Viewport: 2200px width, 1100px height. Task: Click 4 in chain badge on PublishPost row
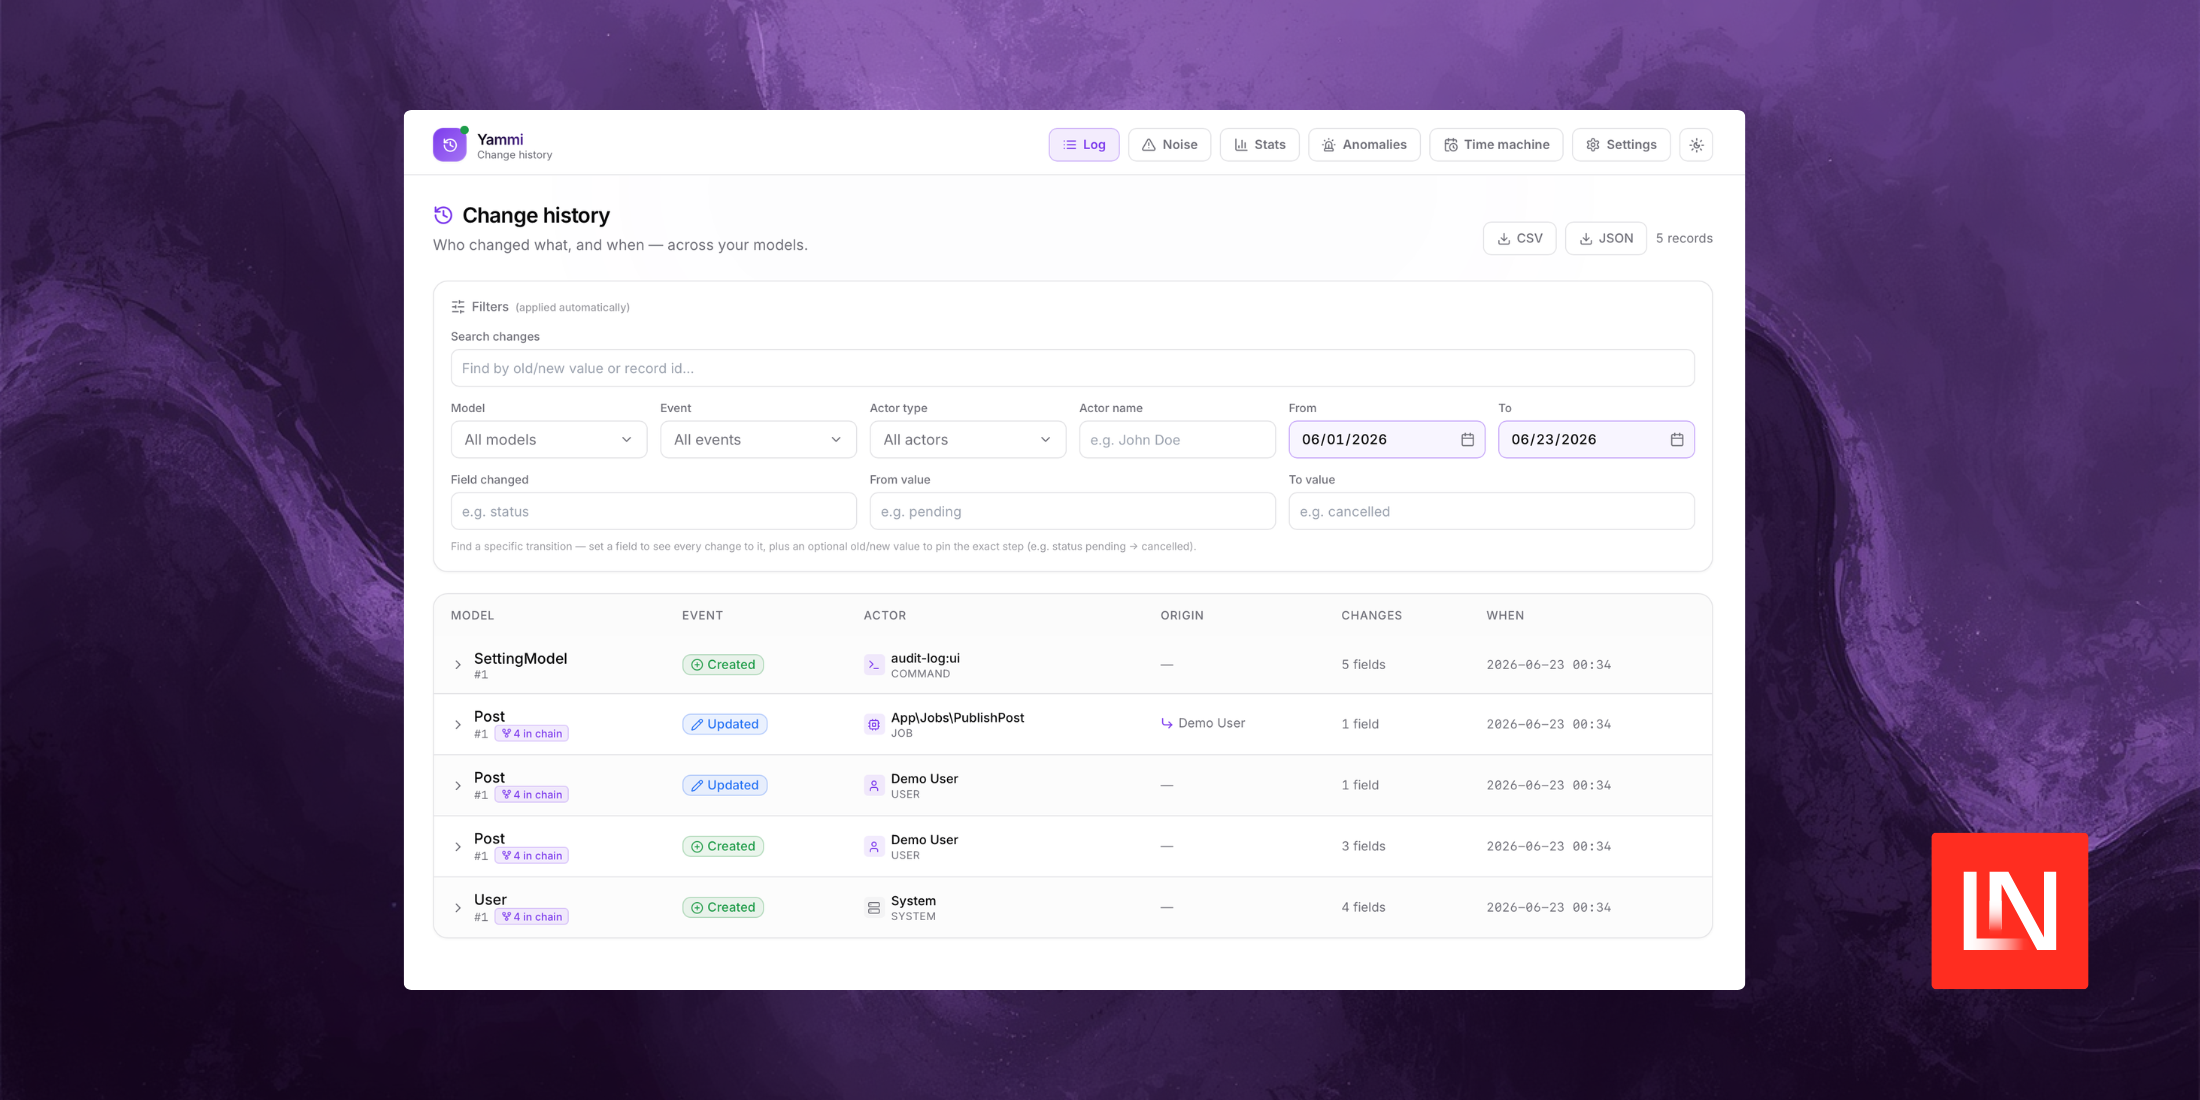tap(531, 733)
